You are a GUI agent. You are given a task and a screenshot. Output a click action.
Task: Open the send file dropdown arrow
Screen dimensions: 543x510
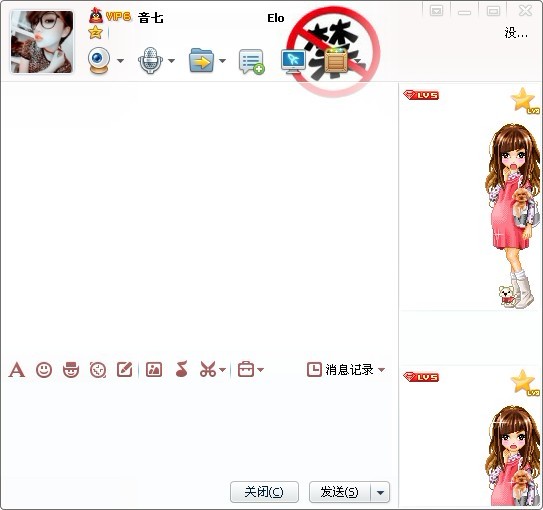(x=222, y=61)
